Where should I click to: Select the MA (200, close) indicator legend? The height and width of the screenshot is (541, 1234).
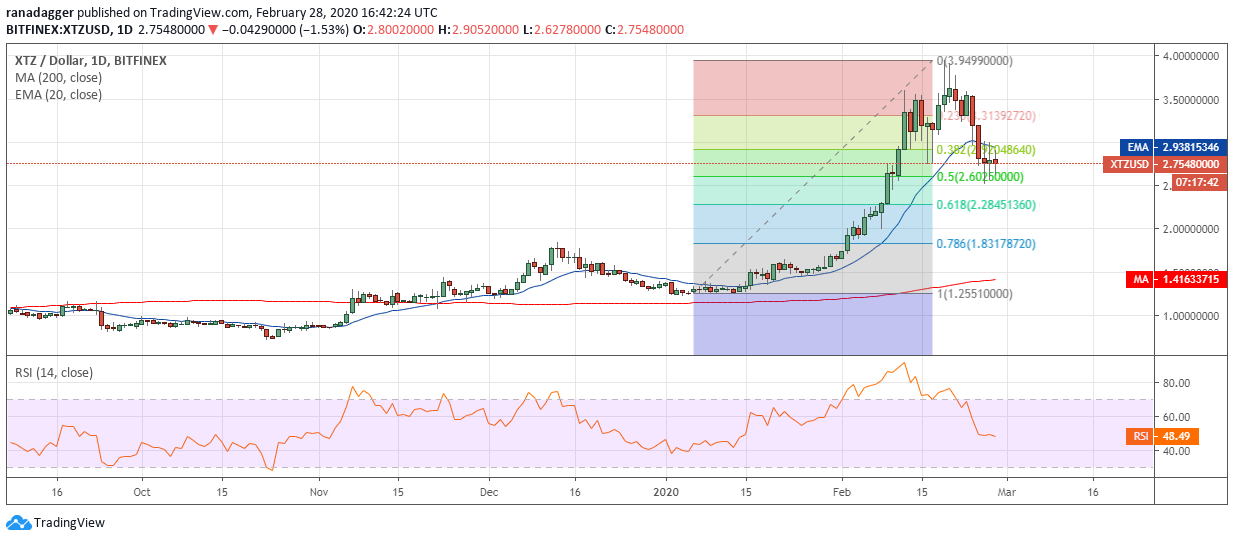tap(58, 78)
